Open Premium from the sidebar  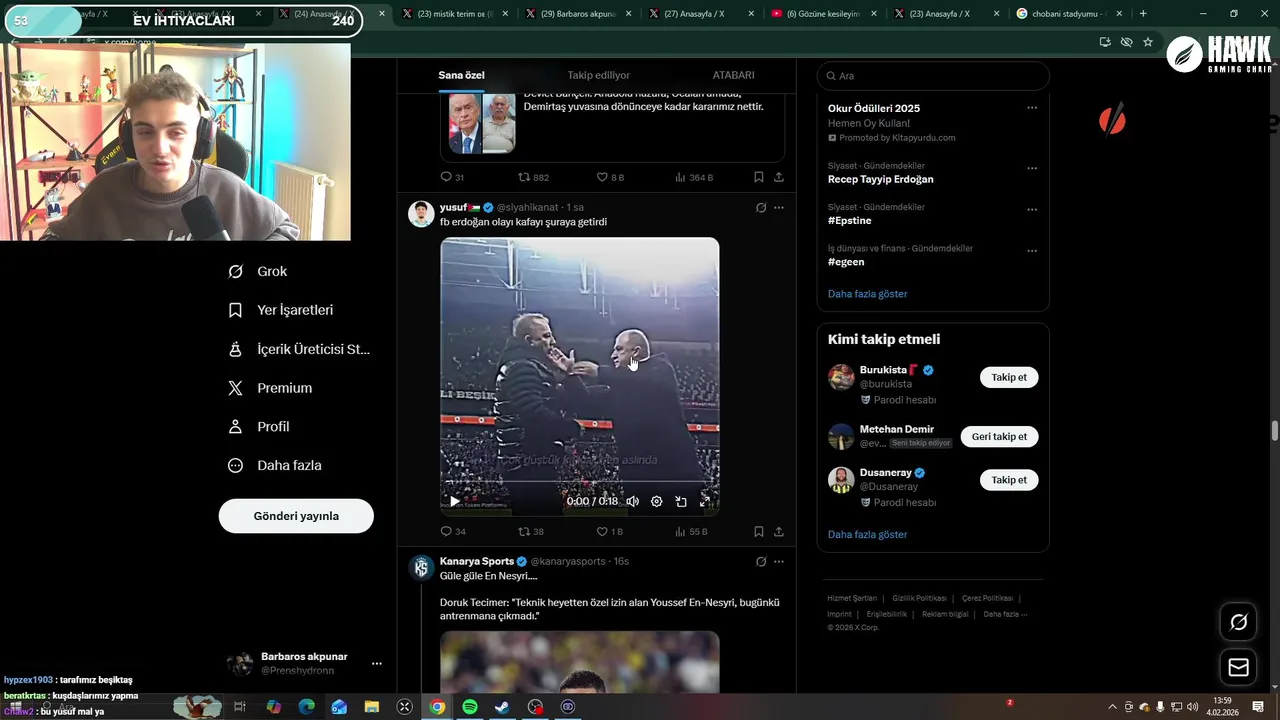click(270, 388)
